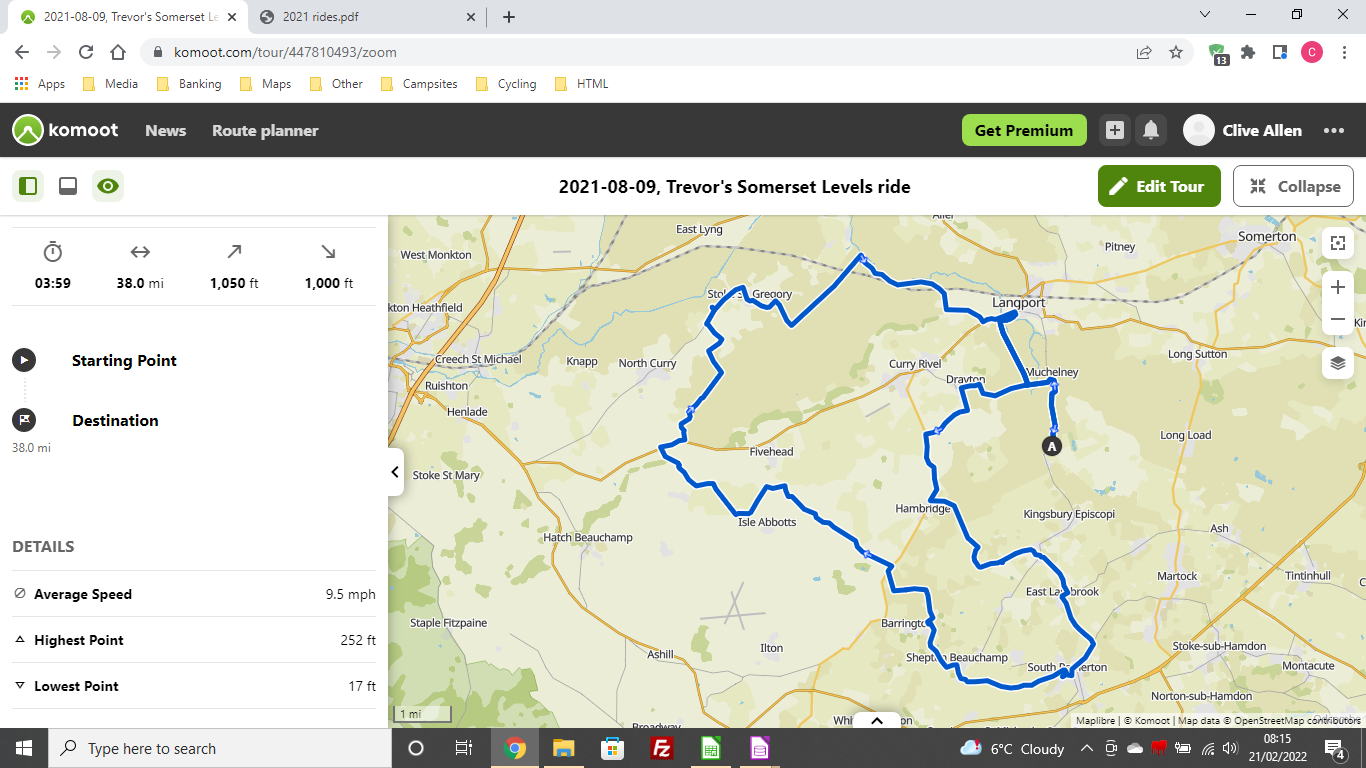This screenshot has height=768, width=1366.
Task: Open Maplibre attribution link
Action: click(1095, 720)
